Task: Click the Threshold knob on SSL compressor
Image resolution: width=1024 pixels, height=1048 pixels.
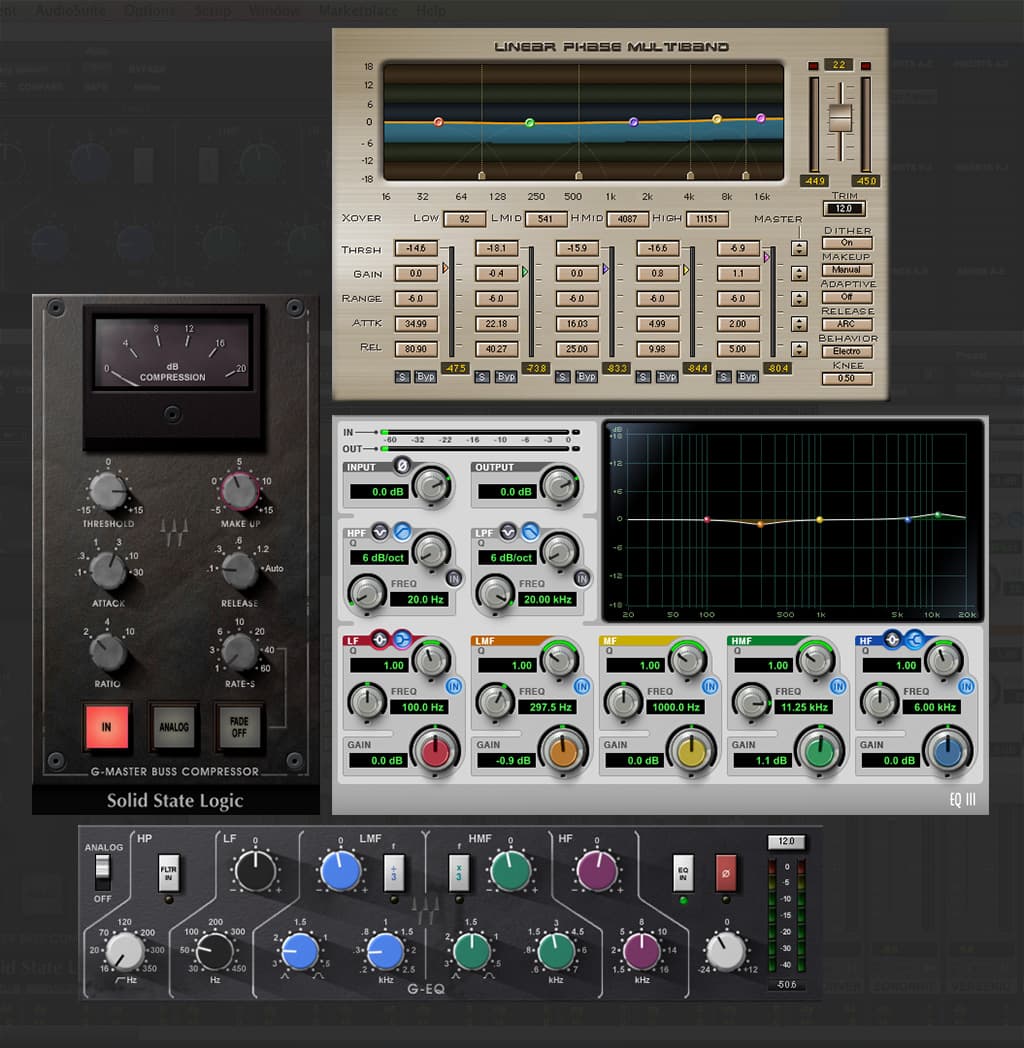Action: pyautogui.click(x=108, y=492)
